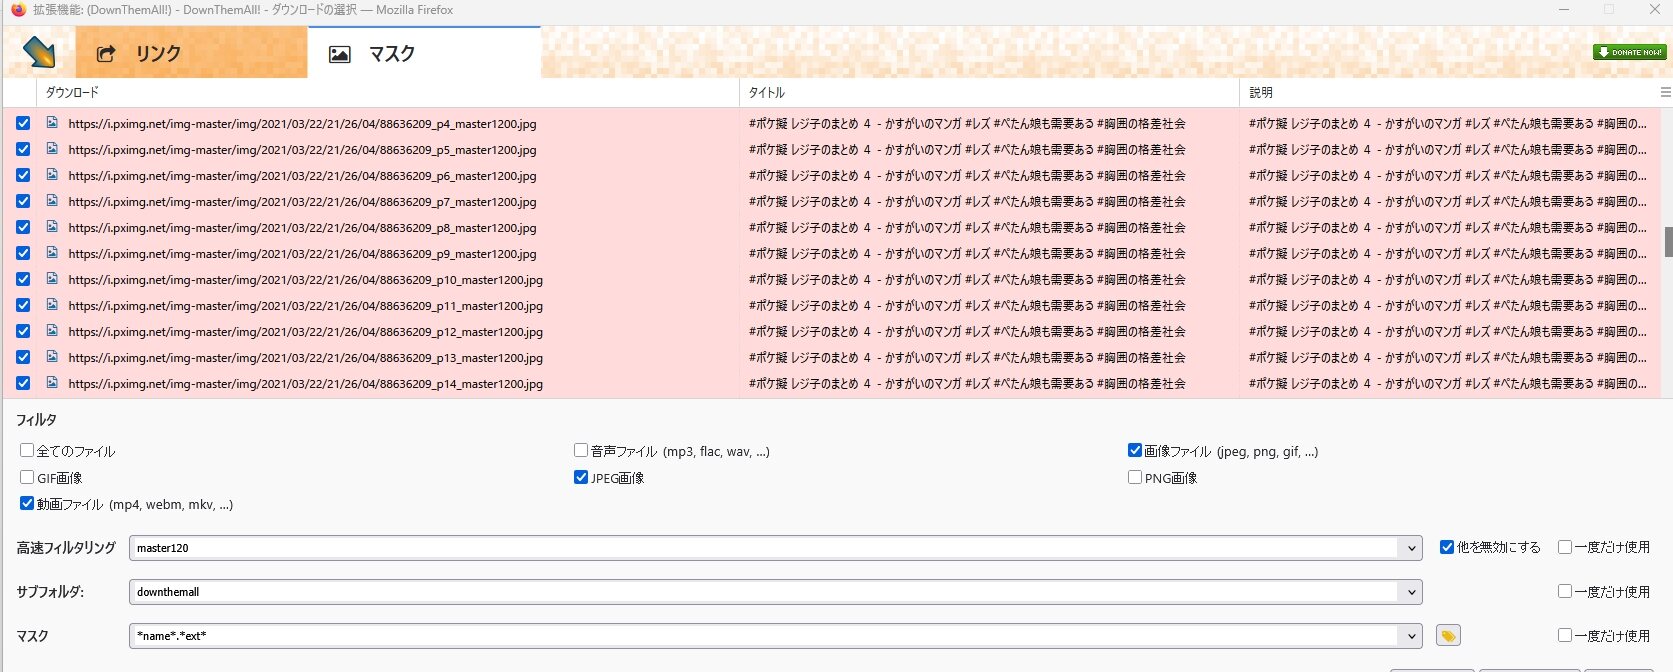1673x672 pixels.
Task: Click image file icon of p6_master1200.jpg row
Action: 52,174
